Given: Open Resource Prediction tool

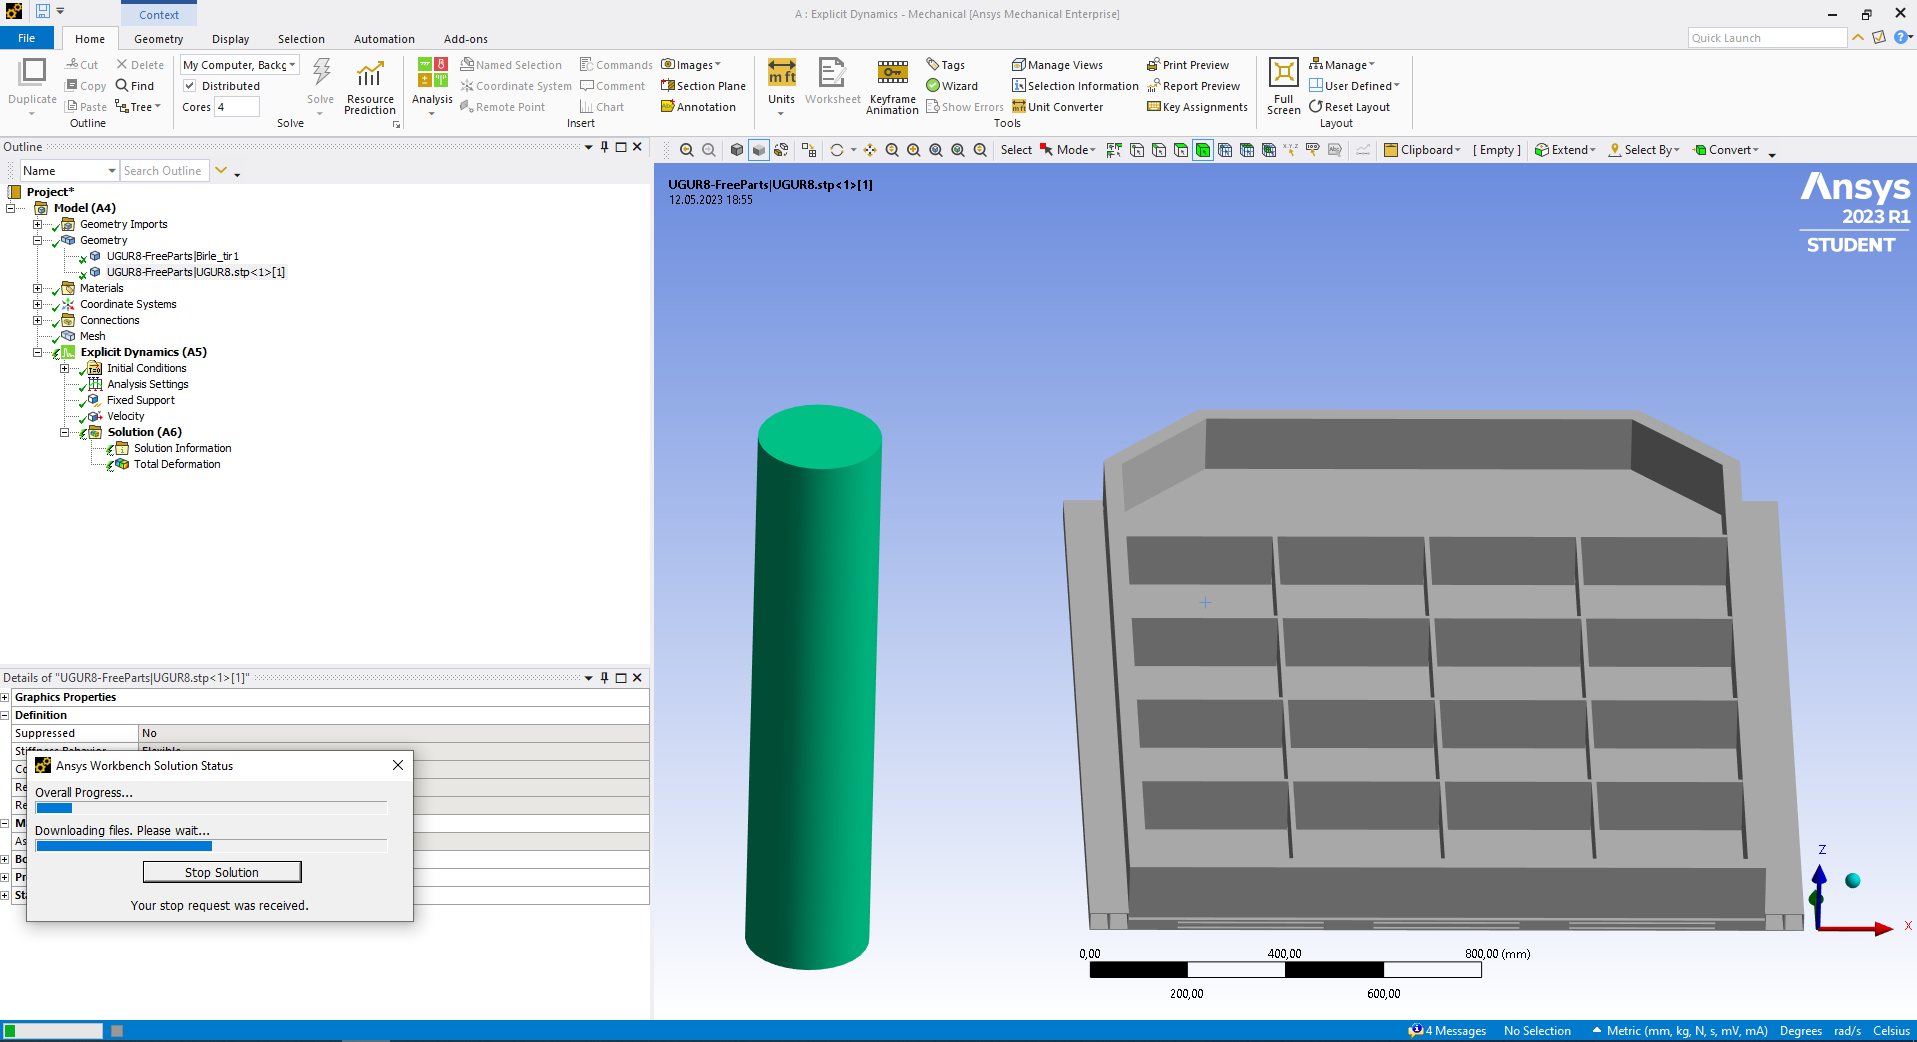Looking at the screenshot, I should 370,86.
